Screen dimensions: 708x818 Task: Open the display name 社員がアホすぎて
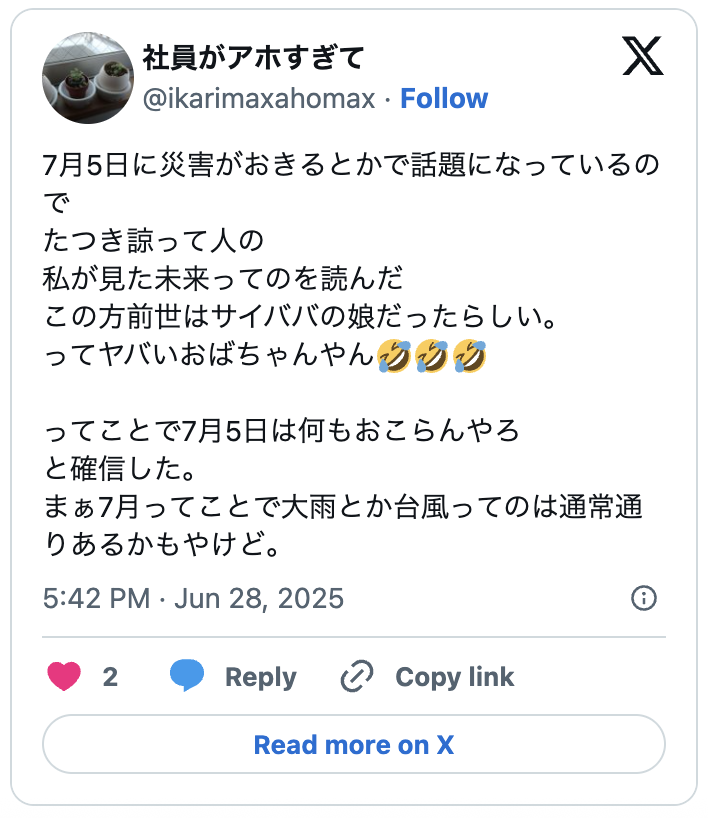(x=253, y=58)
